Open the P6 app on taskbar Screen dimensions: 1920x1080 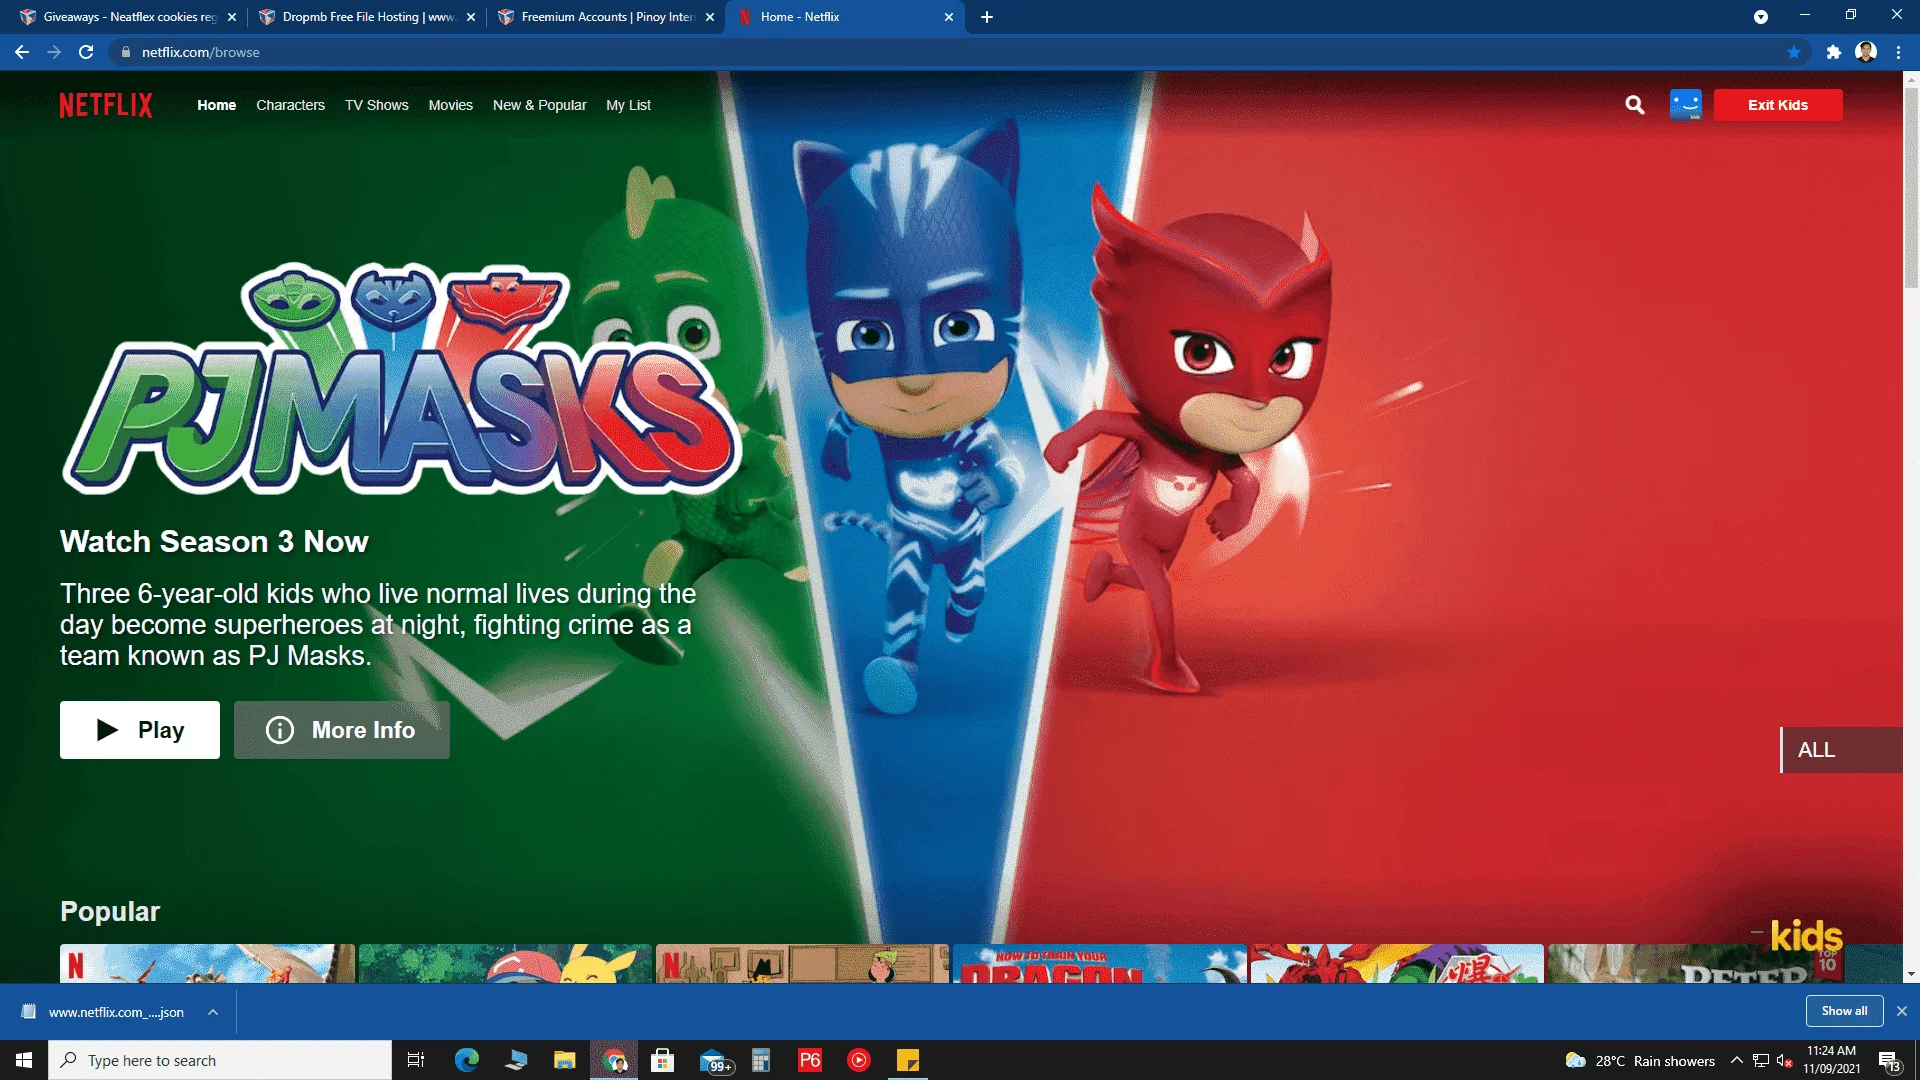click(810, 1060)
